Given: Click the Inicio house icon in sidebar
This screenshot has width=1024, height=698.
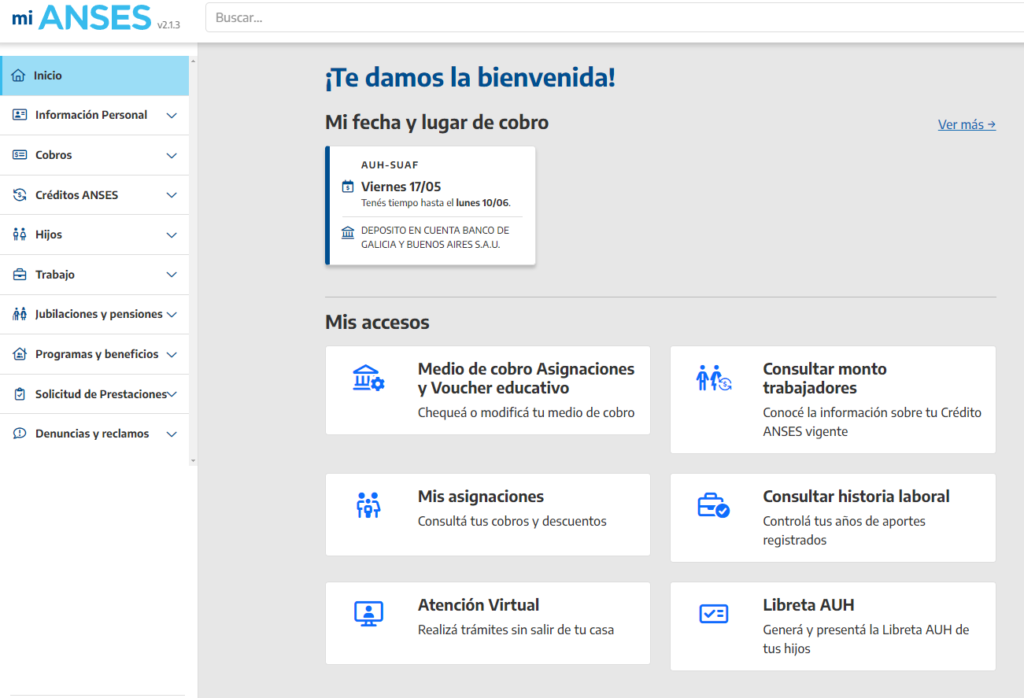Looking at the screenshot, I should (18, 75).
